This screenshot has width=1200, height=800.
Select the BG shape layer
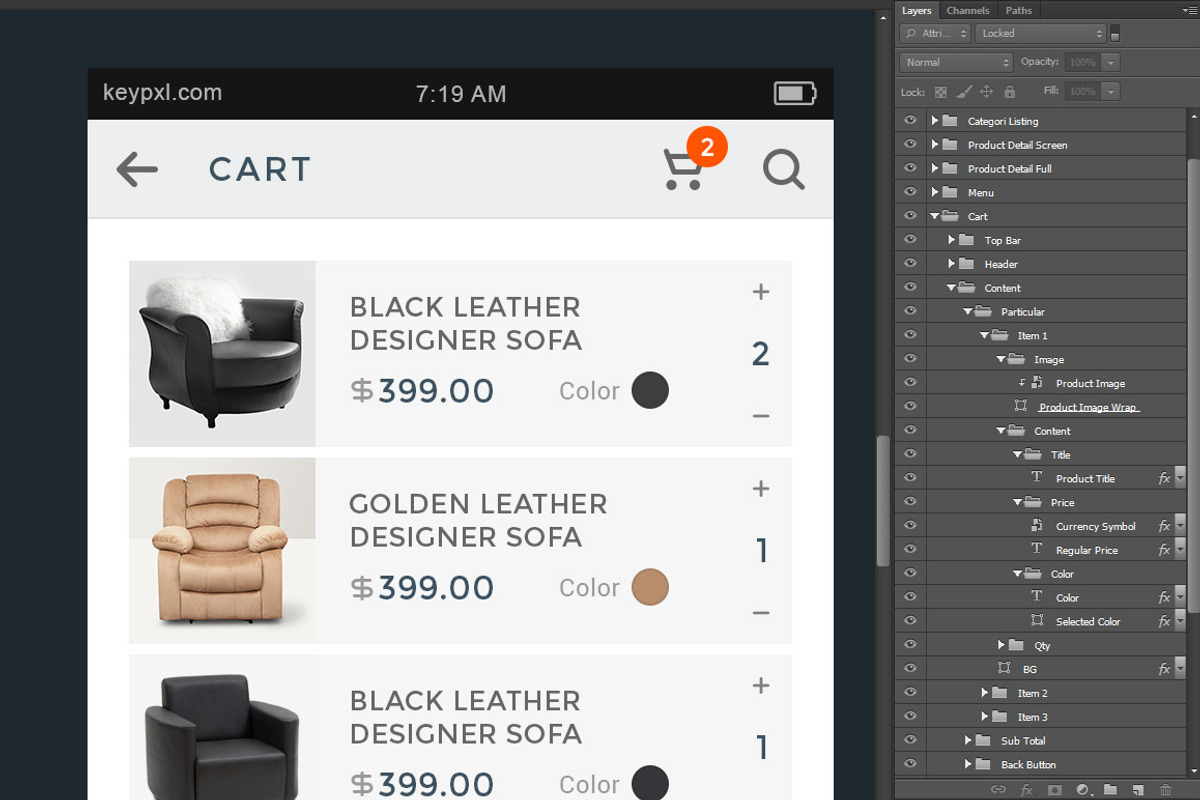click(x=1029, y=669)
